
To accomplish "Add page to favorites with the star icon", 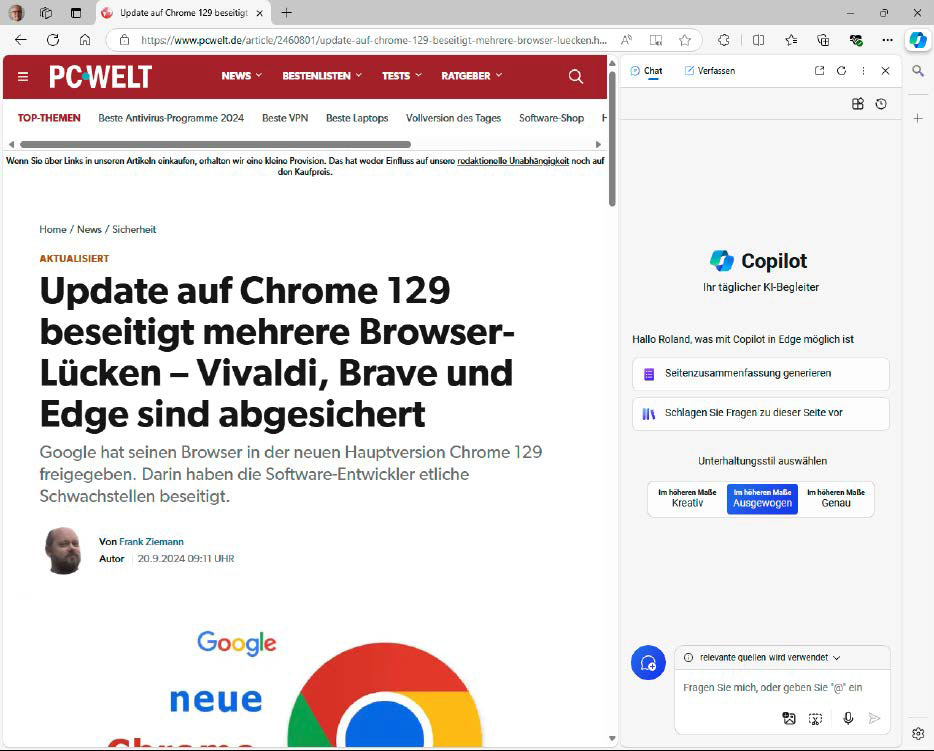I will pos(685,40).
